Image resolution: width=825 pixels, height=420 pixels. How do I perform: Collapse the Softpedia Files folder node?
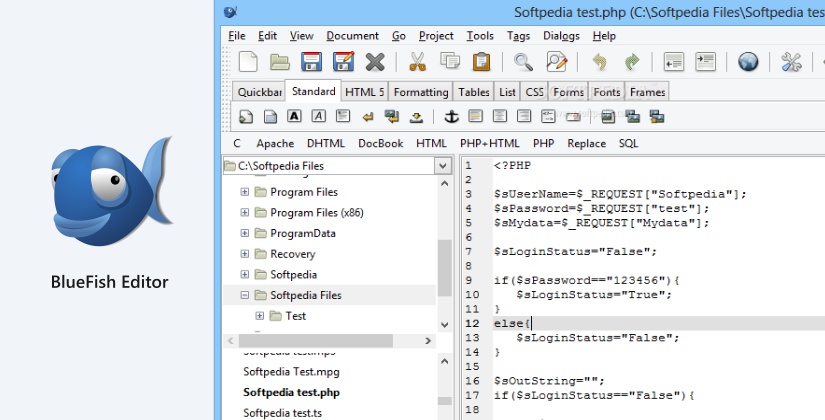pyautogui.click(x=245, y=296)
